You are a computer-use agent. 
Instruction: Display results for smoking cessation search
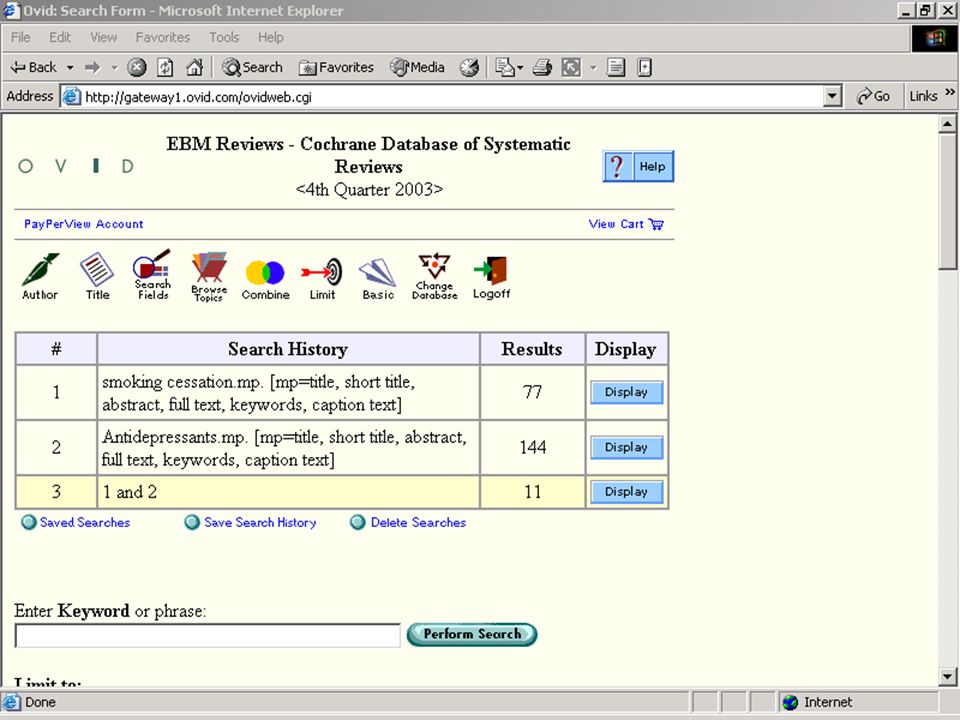pyautogui.click(x=626, y=392)
